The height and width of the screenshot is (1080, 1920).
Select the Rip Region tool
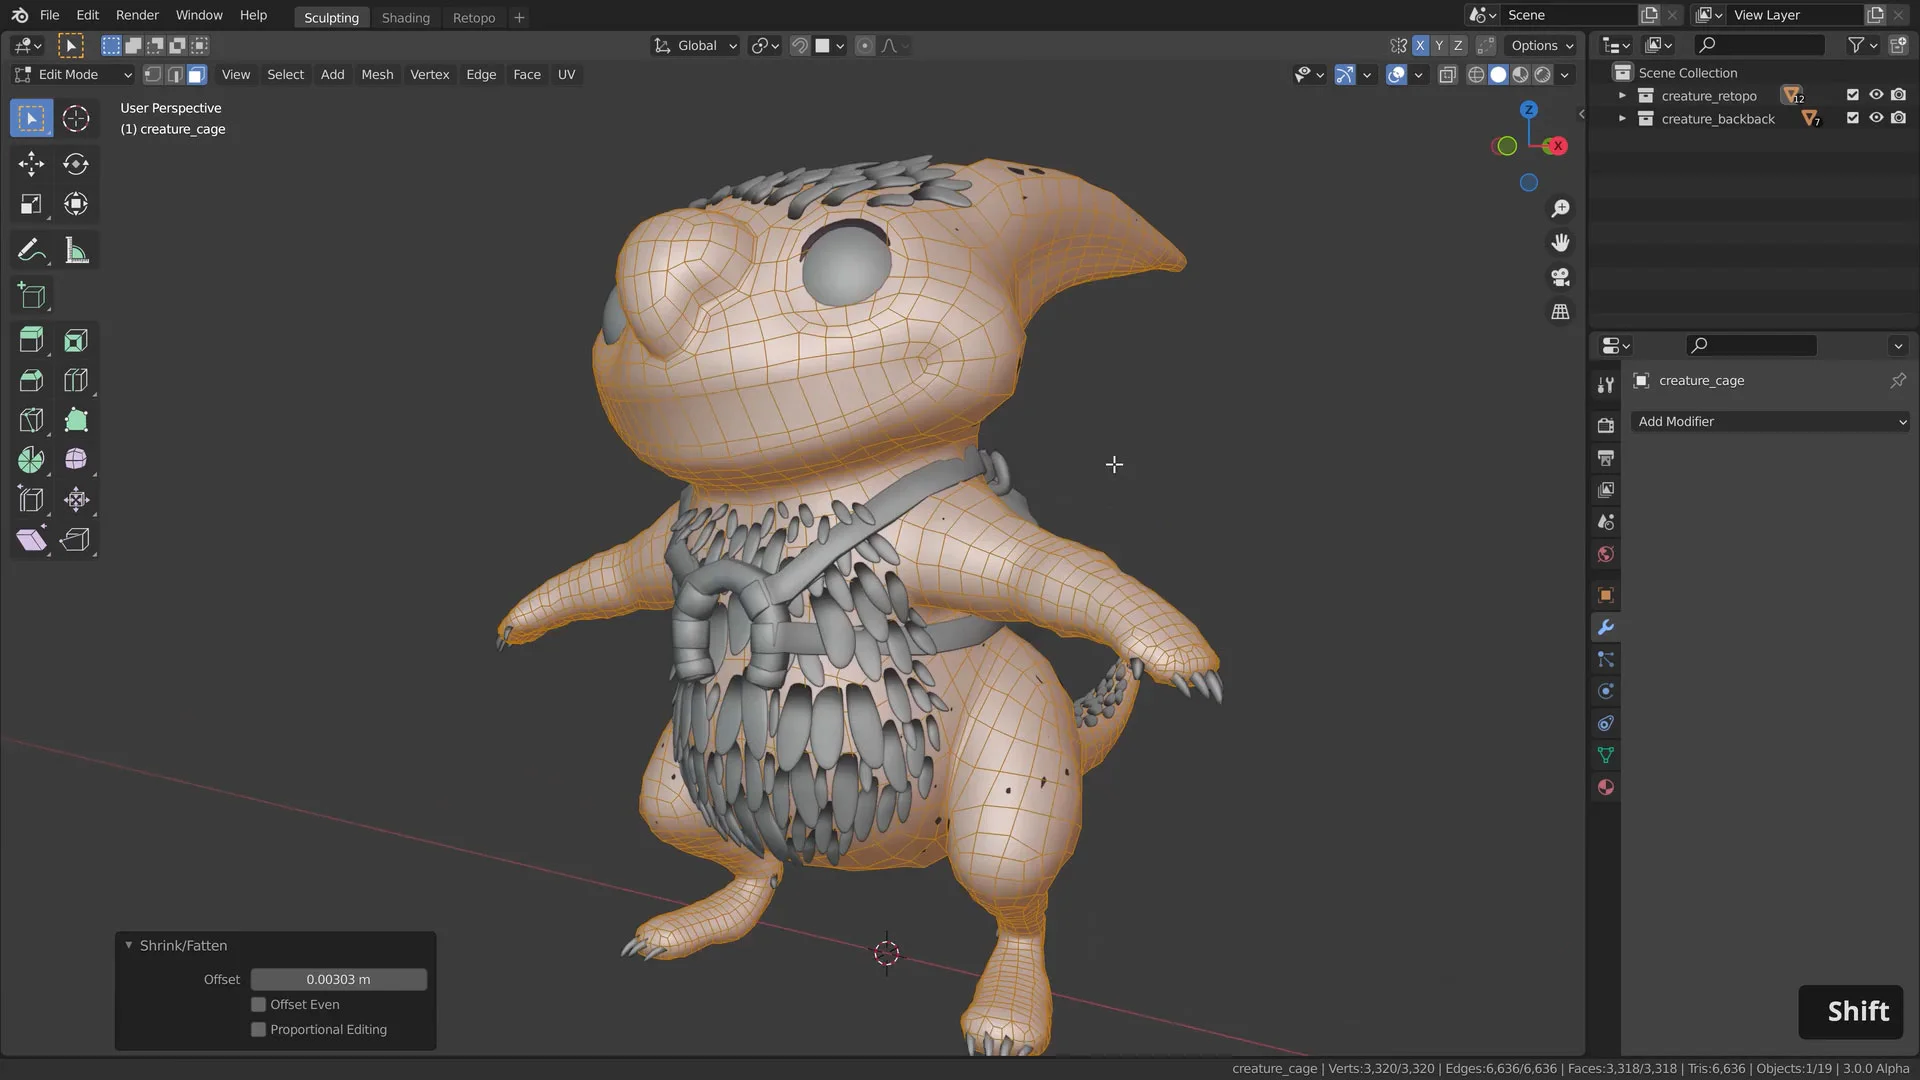76,540
